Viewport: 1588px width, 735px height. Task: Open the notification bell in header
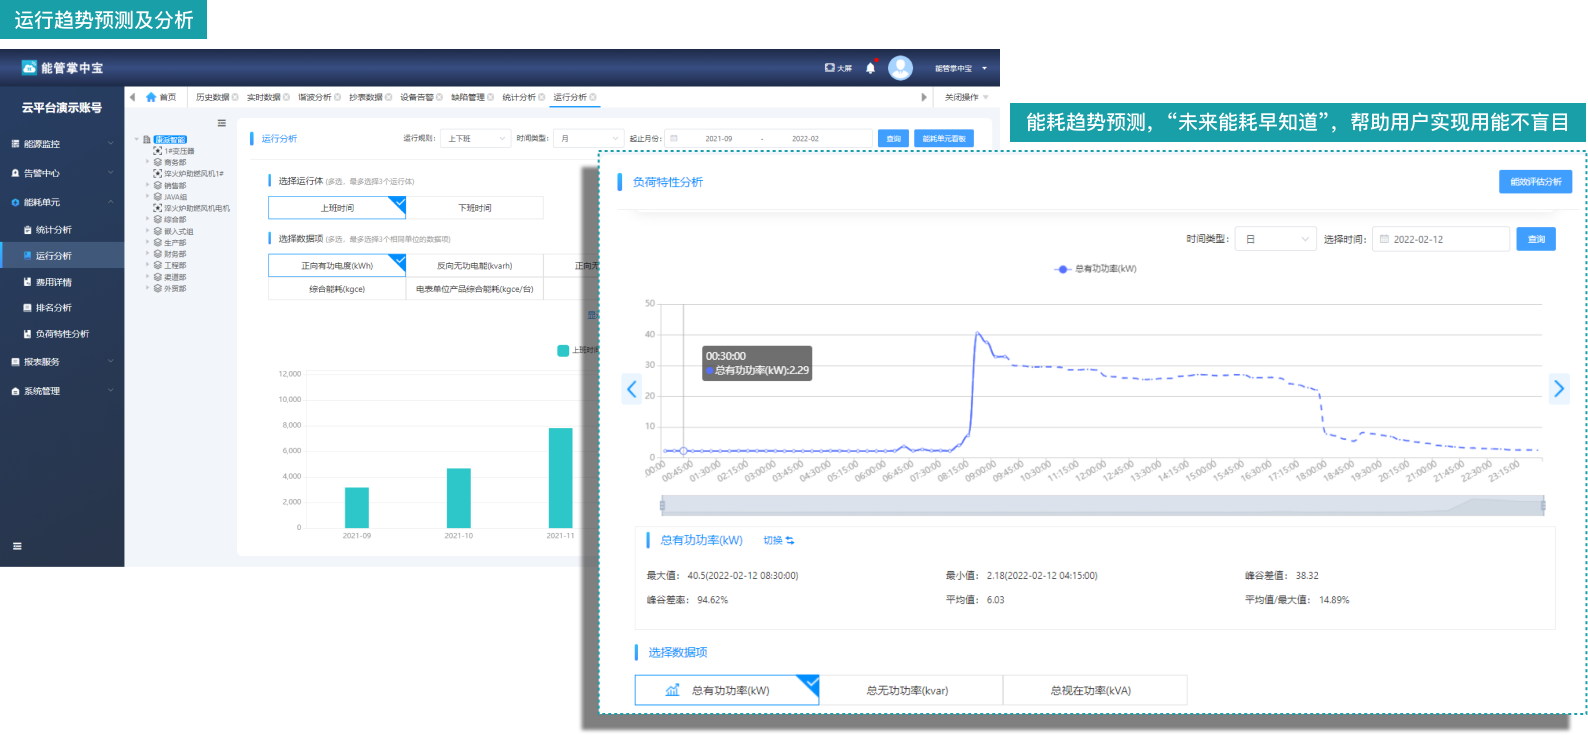pyautogui.click(x=870, y=68)
